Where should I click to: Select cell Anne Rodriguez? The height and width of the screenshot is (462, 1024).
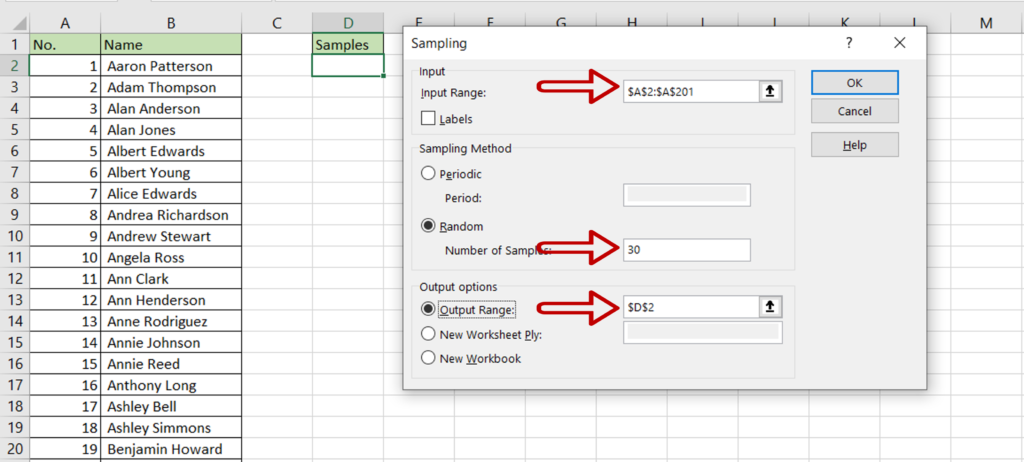(171, 322)
